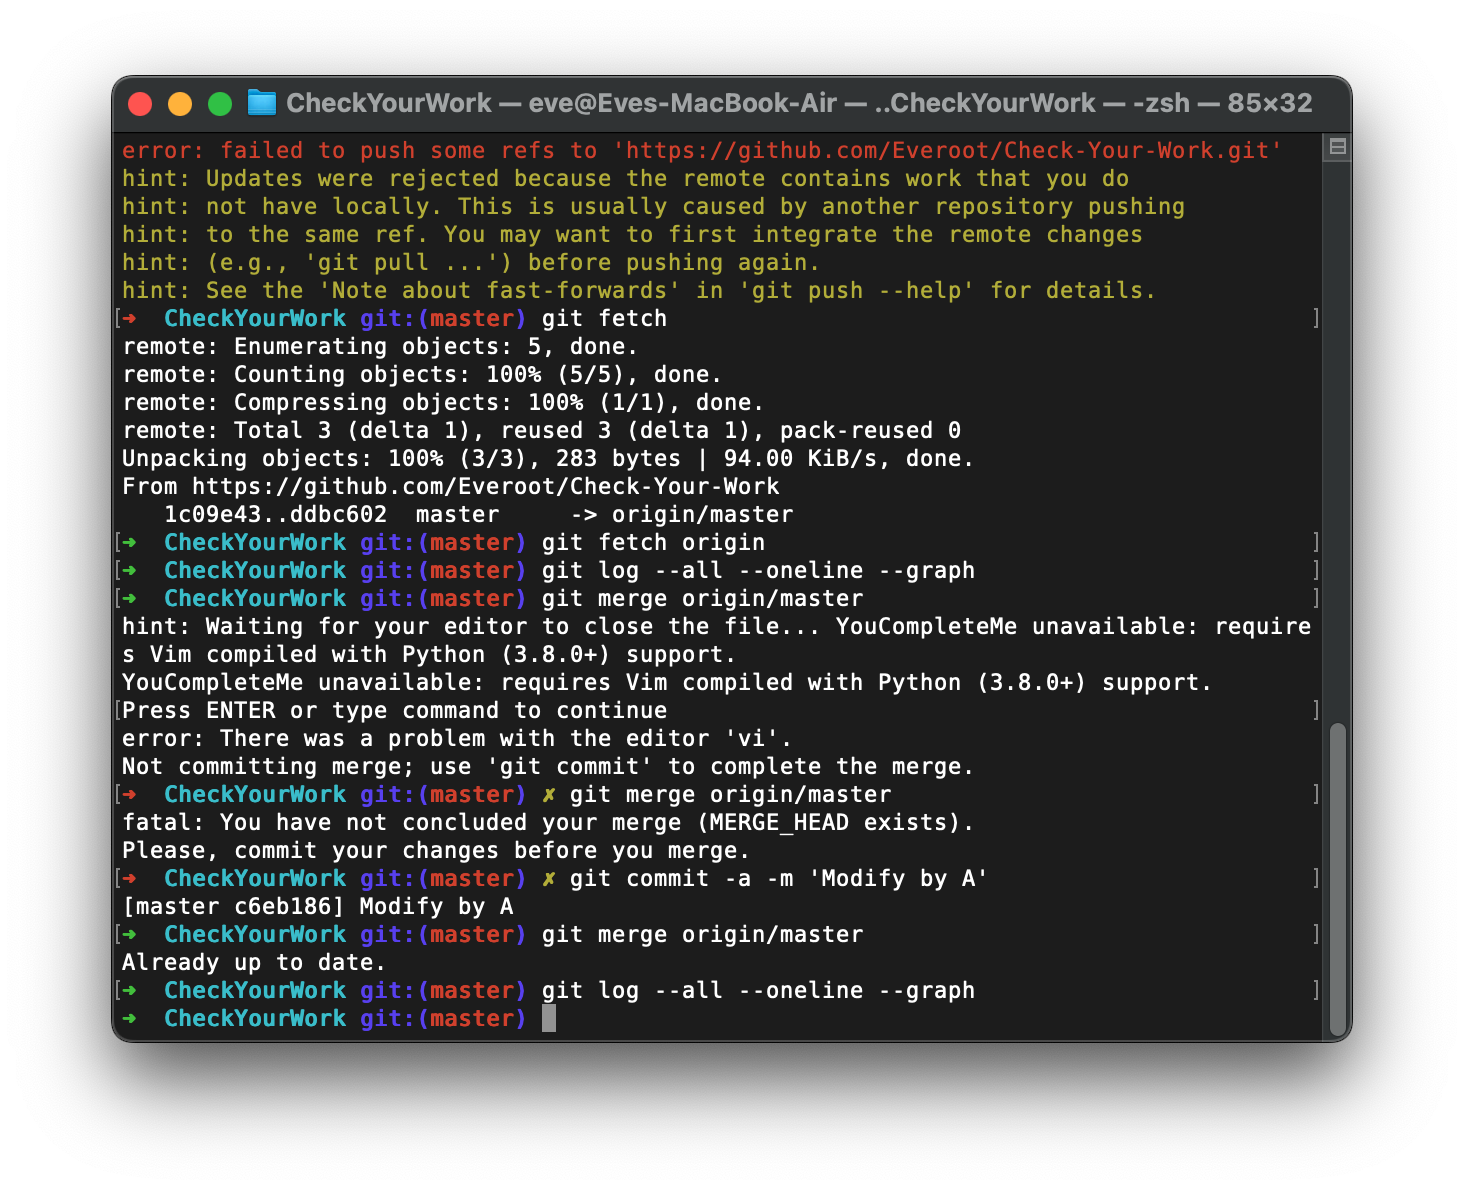This screenshot has height=1190, width=1464.
Task: Click the hint line mentioning 'git pull ...'
Action: tap(471, 262)
